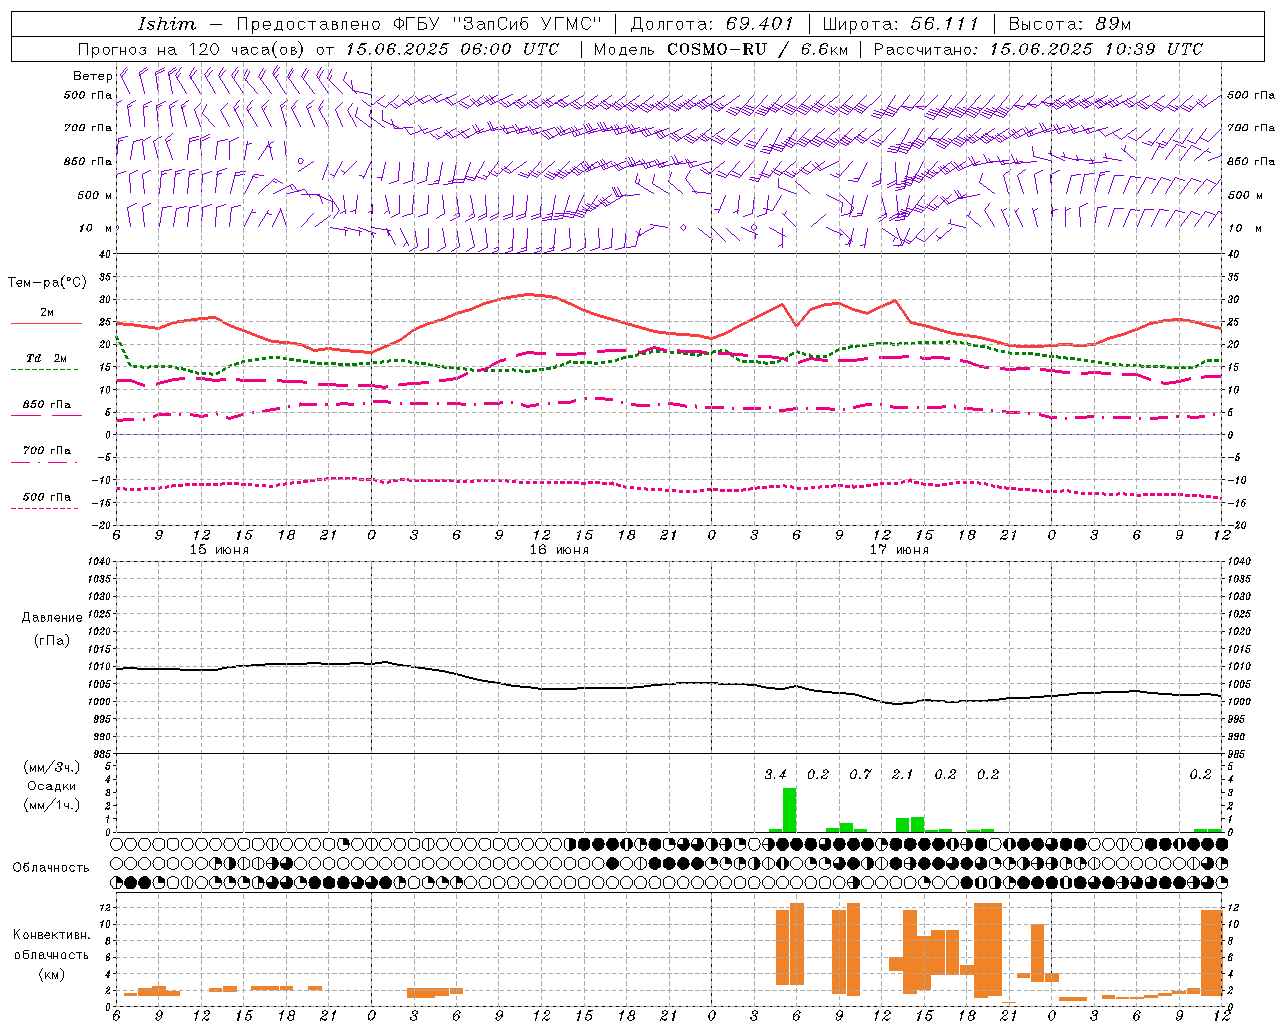Viewport: 1280px width, 1024px height.
Task: Click the "16 июня" date label
Action: point(559,549)
